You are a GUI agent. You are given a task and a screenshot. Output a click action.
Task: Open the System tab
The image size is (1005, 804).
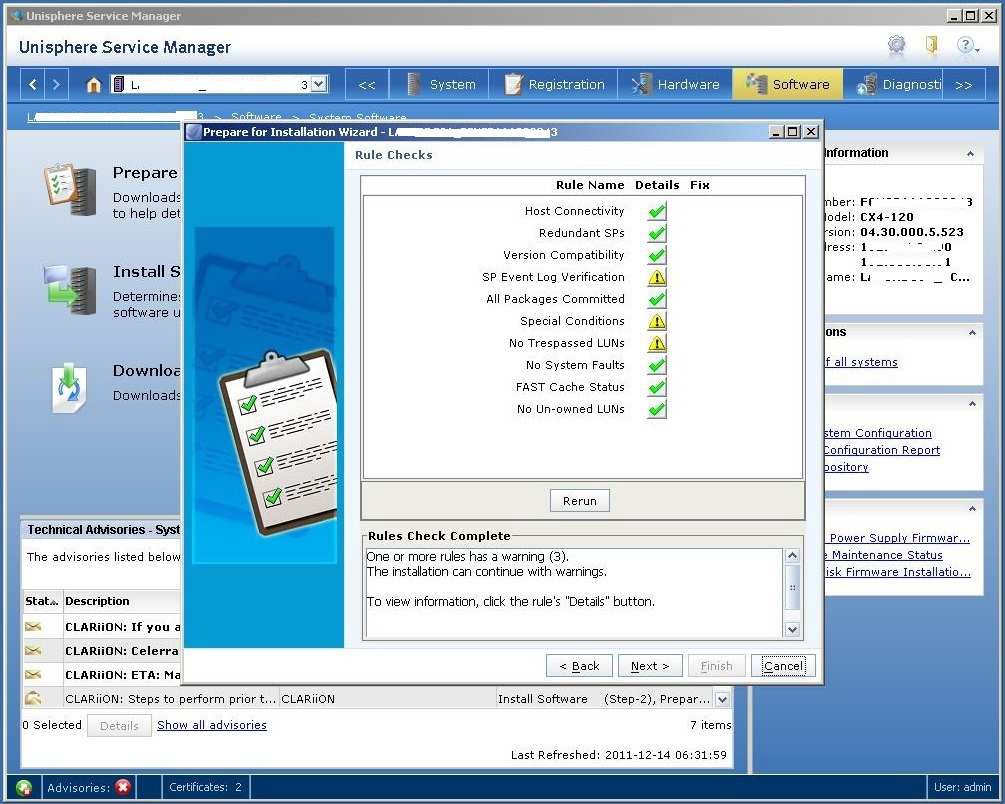point(441,85)
